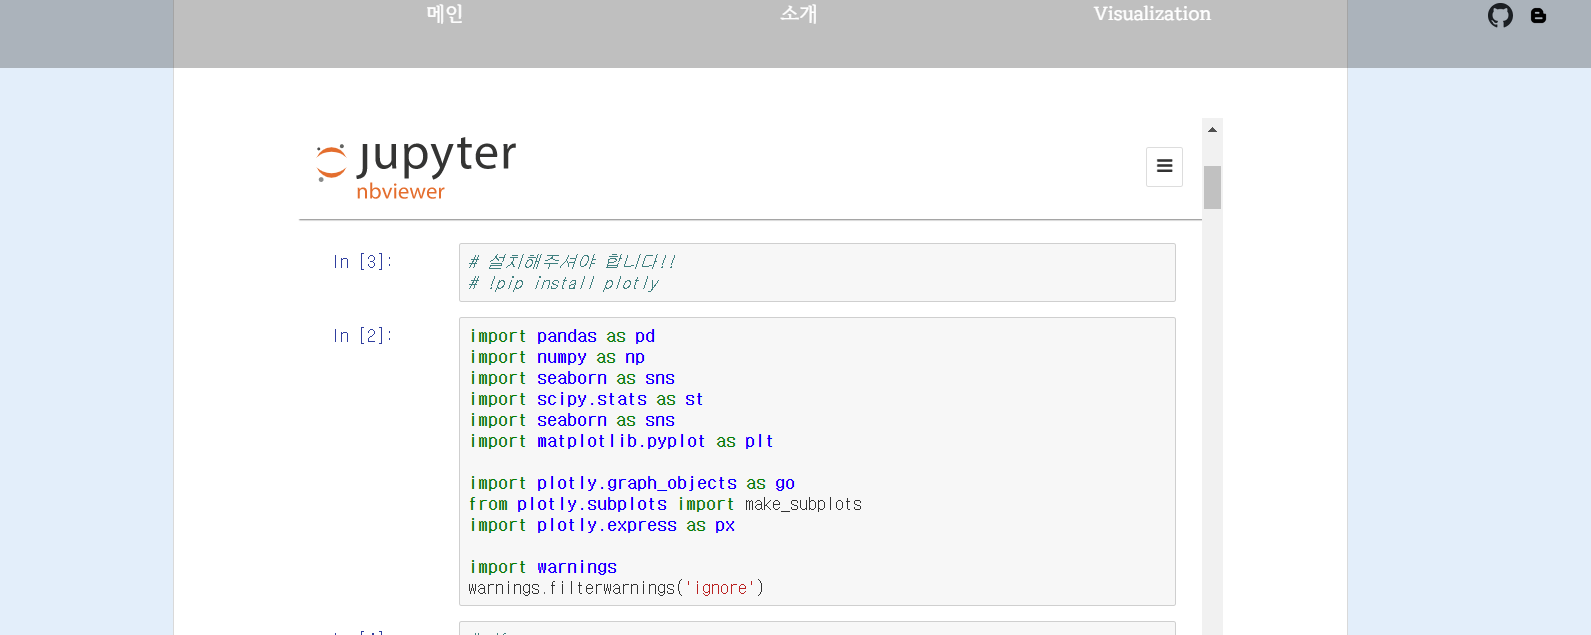1591x635 pixels.
Task: Click the 'import plotly.express as px' line
Action: (x=602, y=525)
